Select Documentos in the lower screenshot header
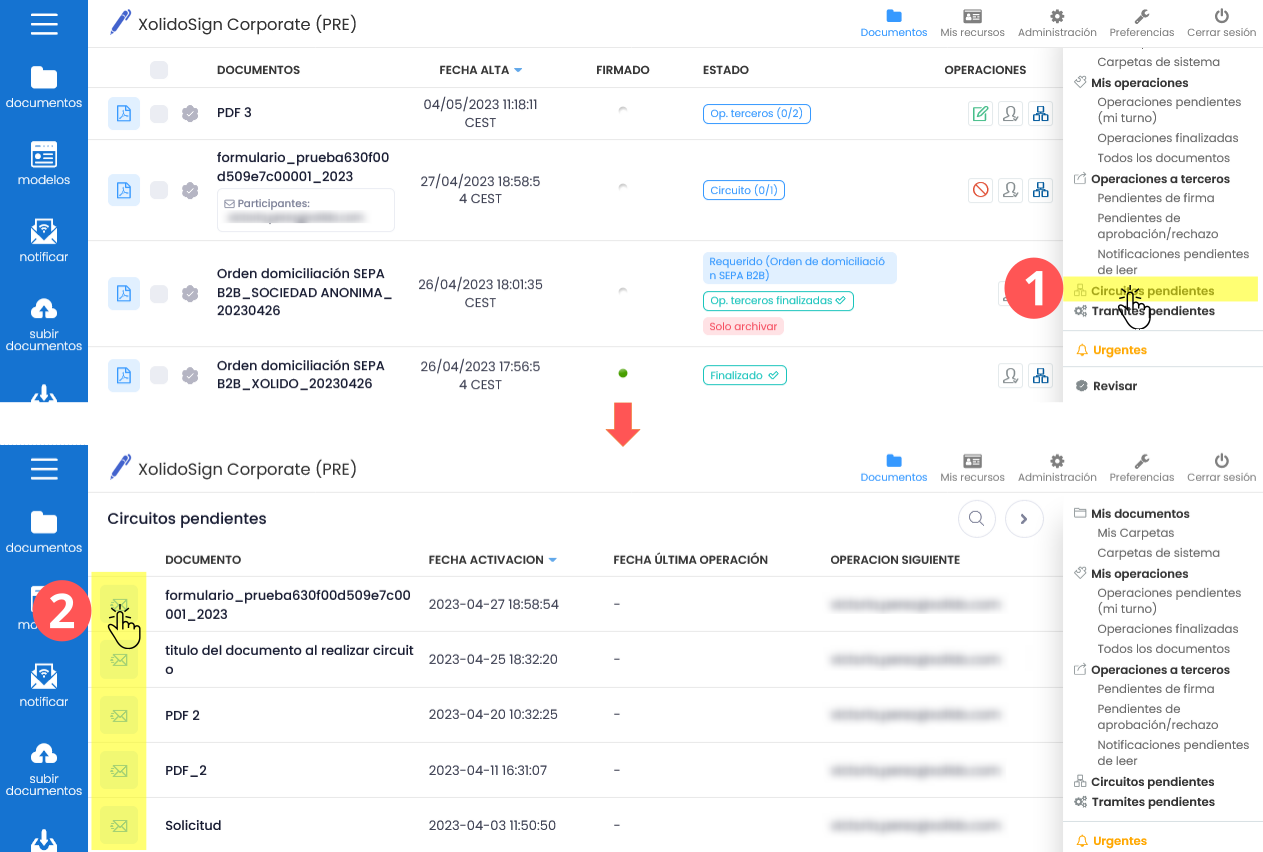The height and width of the screenshot is (852, 1263). coord(894,468)
